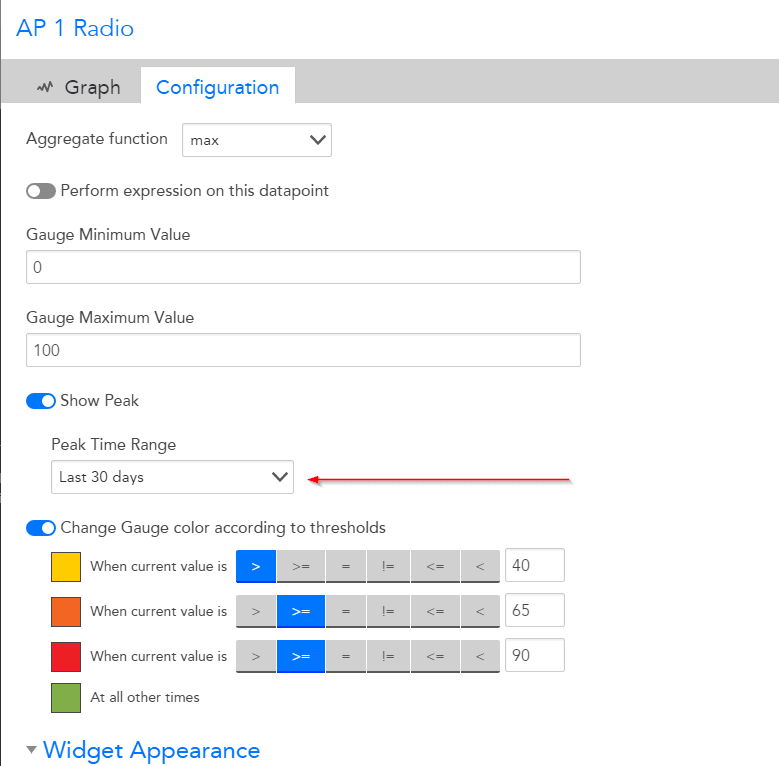This screenshot has width=779, height=766.
Task: Select <= operator in red threshold row
Action: coord(435,656)
